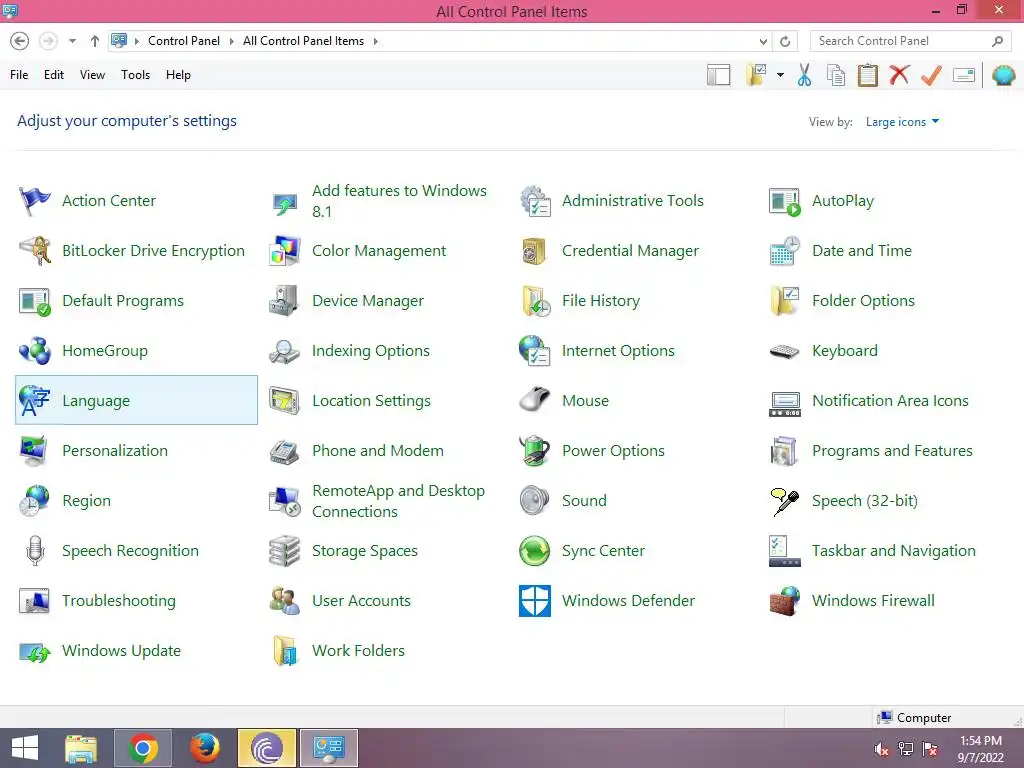The image size is (1024, 768).
Task: Open the View by Large icons dropdown
Action: point(902,122)
